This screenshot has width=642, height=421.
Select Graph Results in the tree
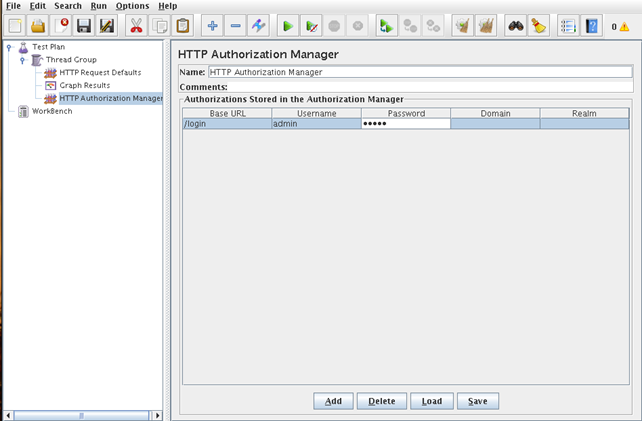tap(84, 86)
